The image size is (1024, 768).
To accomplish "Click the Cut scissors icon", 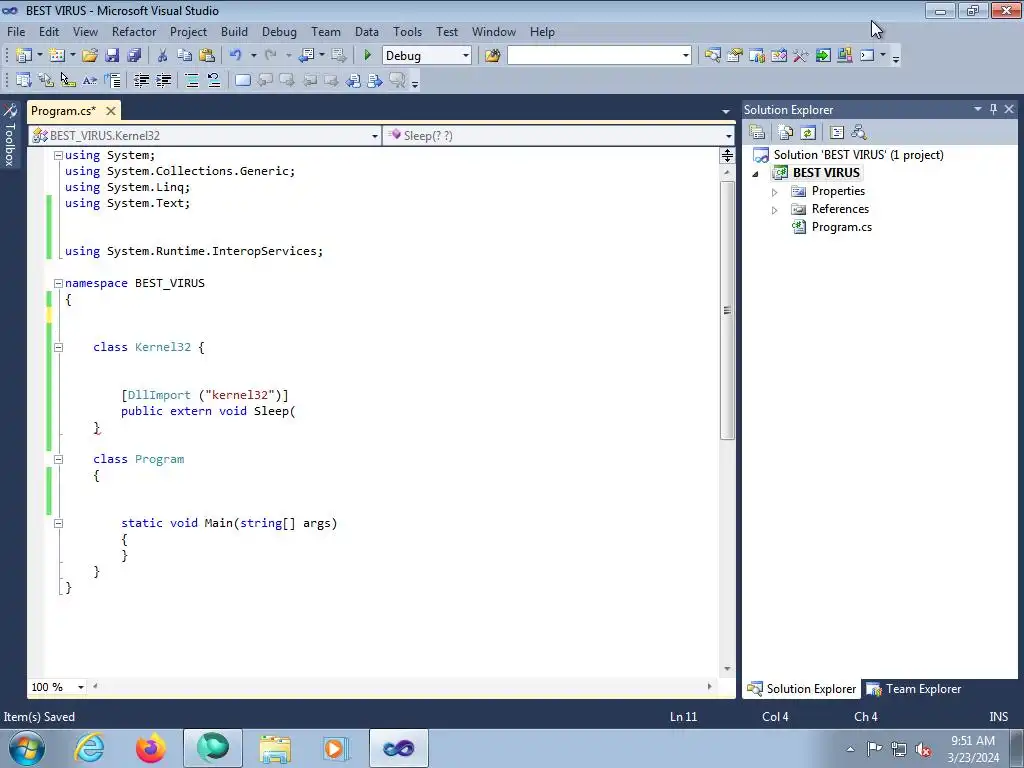I will (163, 56).
